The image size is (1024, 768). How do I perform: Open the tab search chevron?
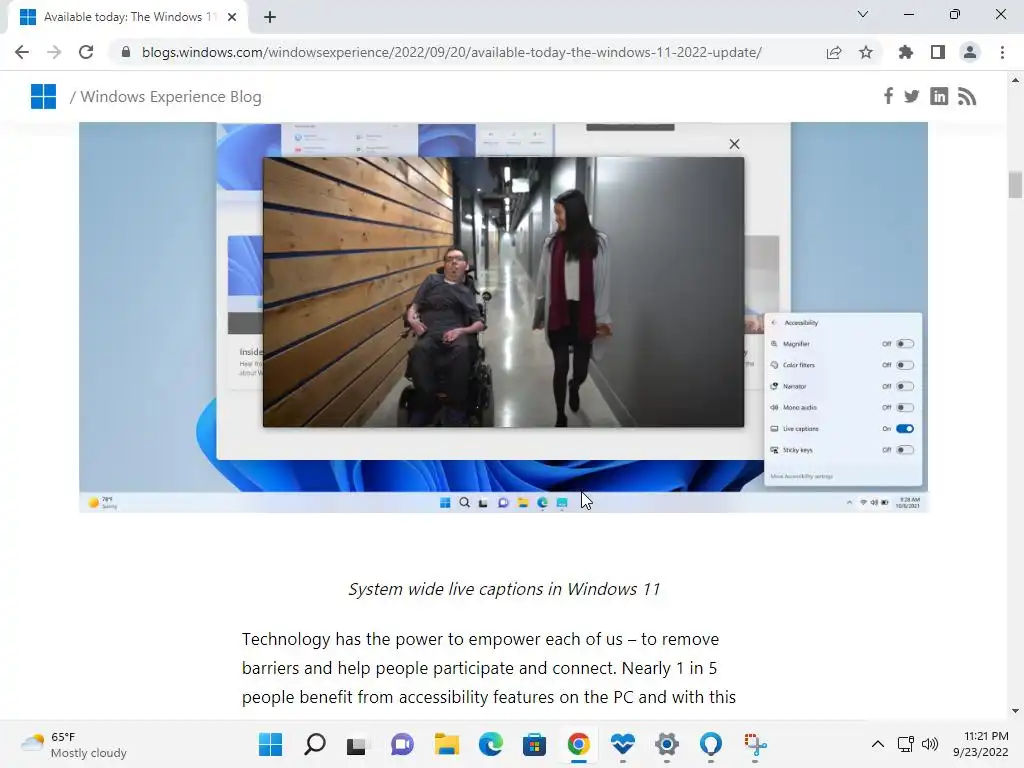(x=863, y=14)
